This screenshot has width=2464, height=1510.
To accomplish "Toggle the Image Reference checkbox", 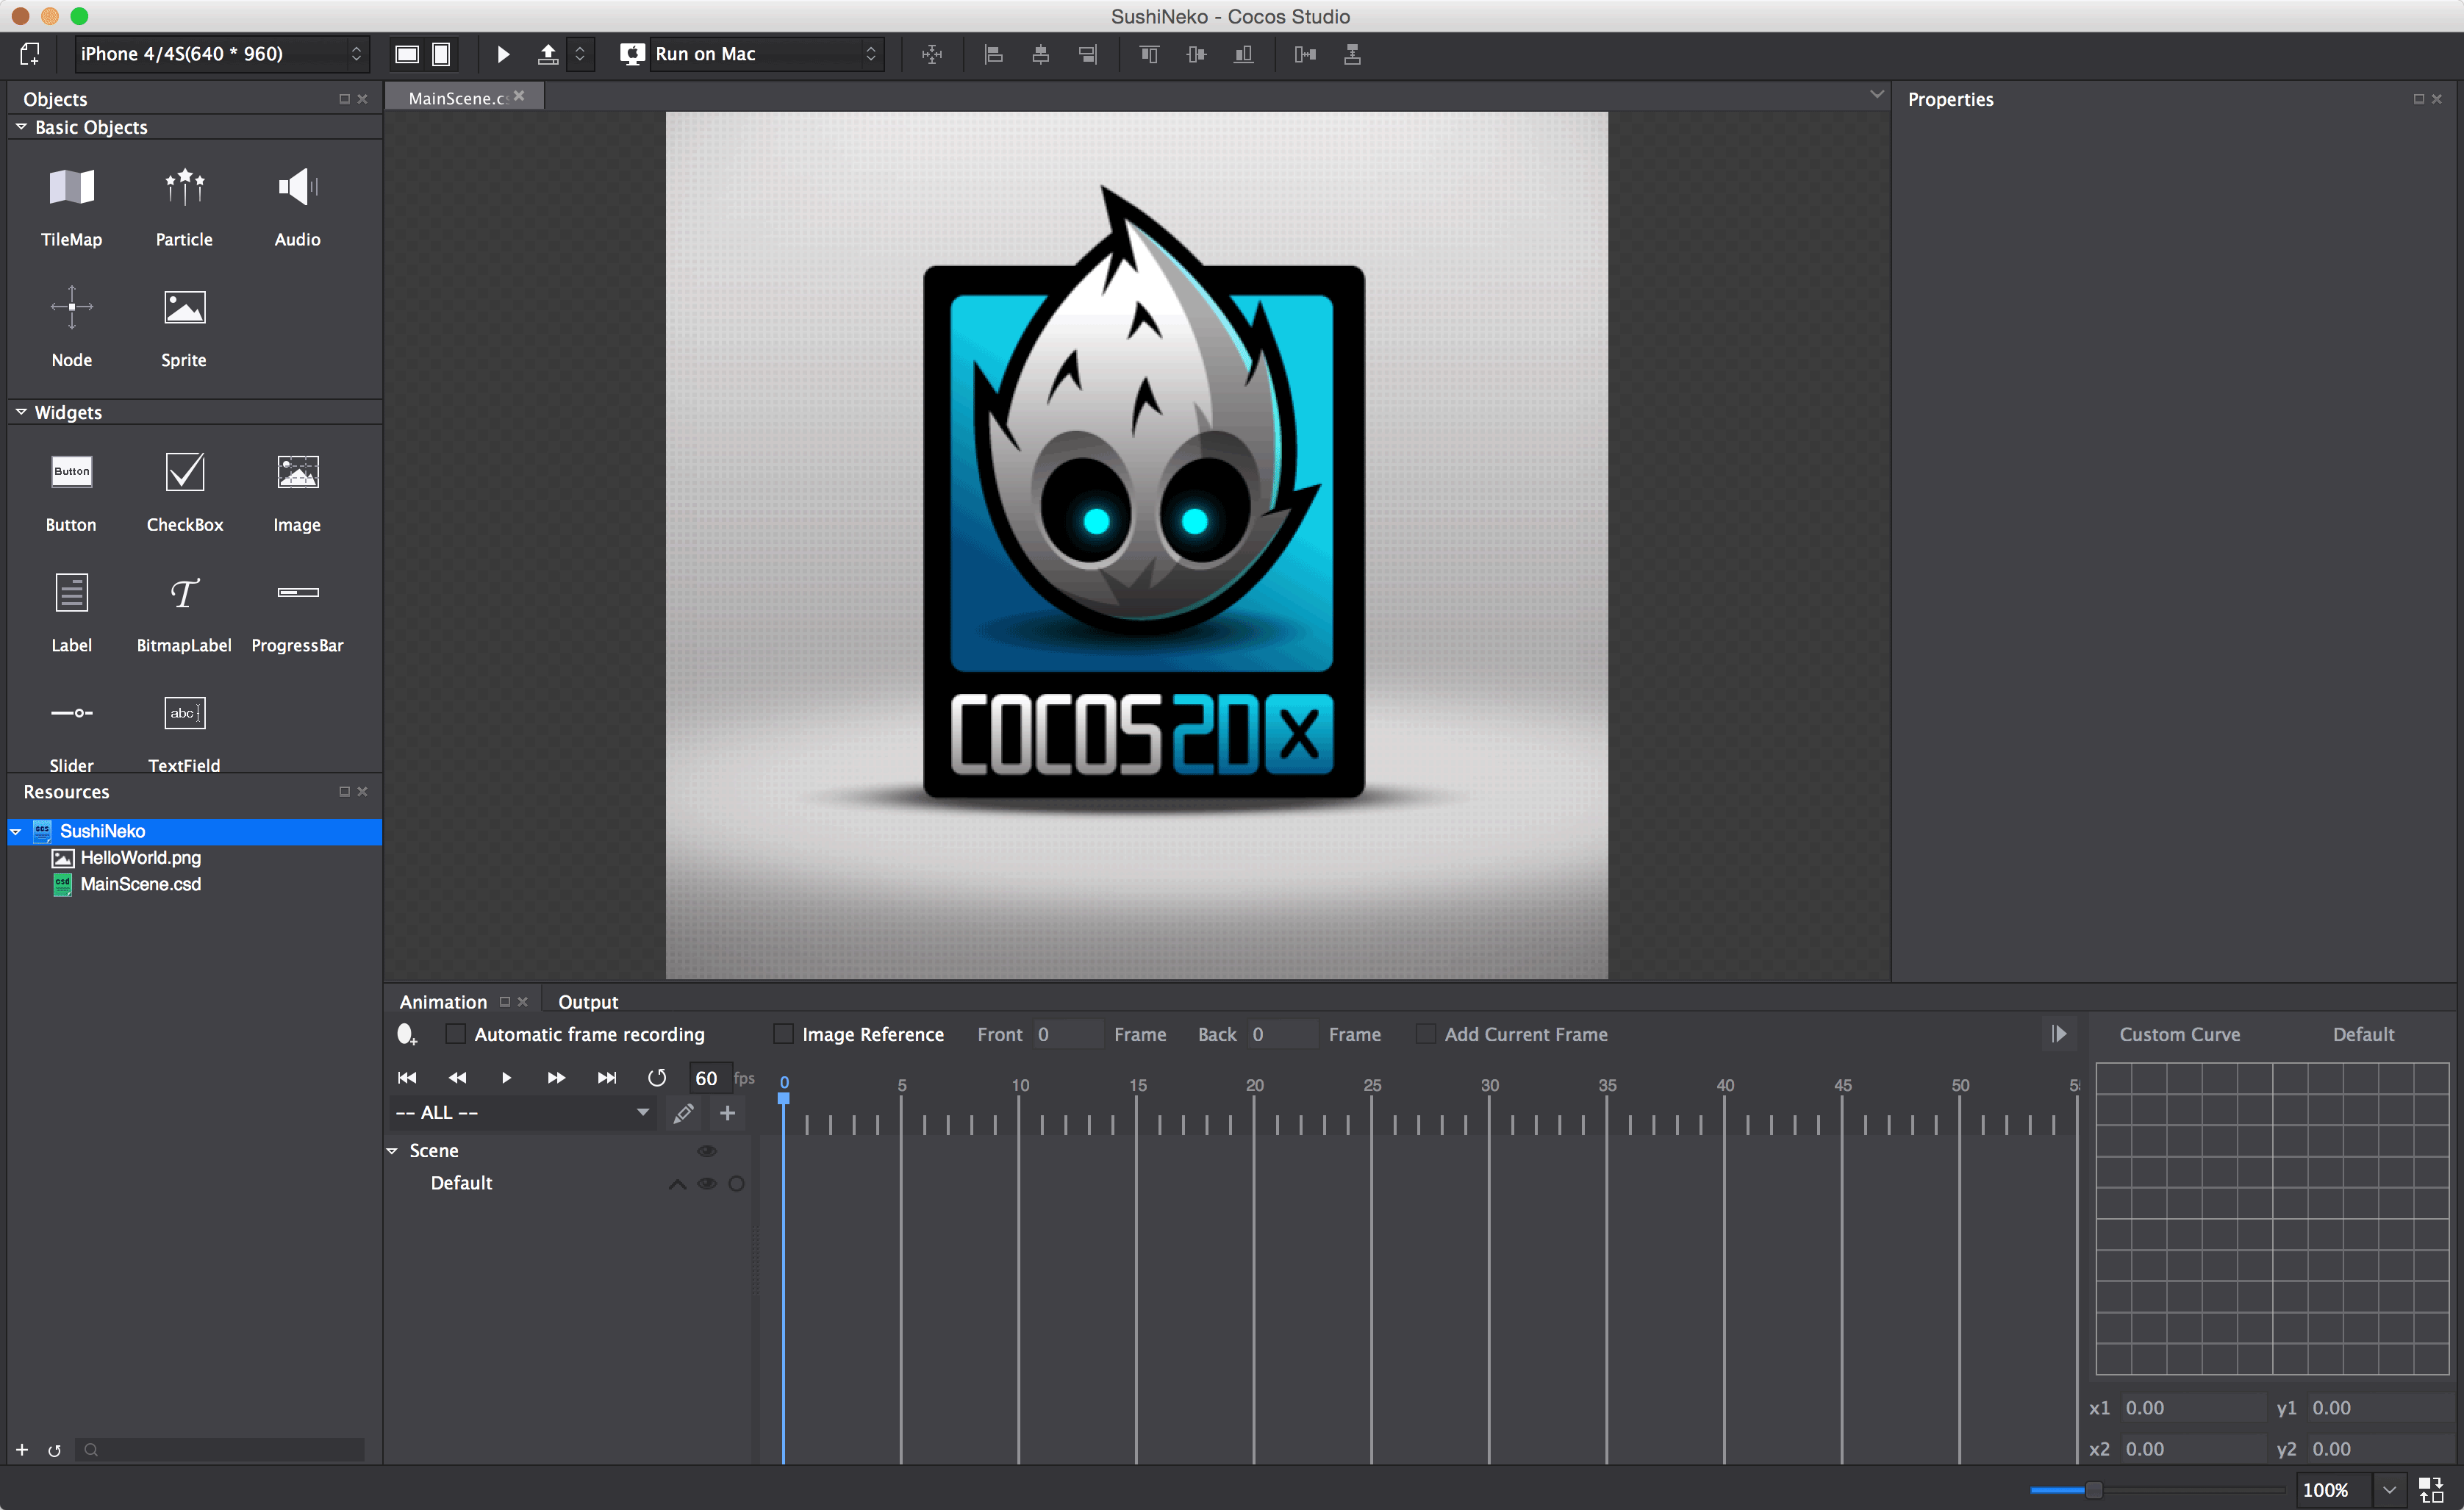I will (x=784, y=1034).
